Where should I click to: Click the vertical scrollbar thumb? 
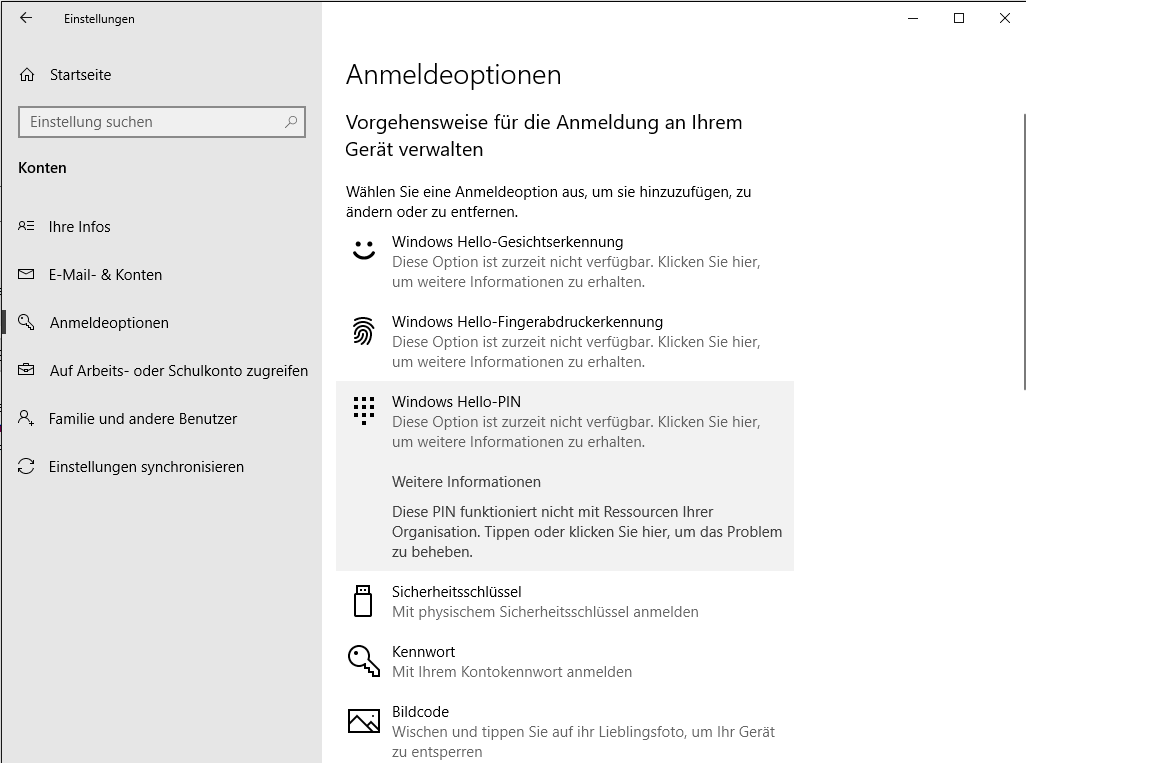pyautogui.click(x=1024, y=252)
